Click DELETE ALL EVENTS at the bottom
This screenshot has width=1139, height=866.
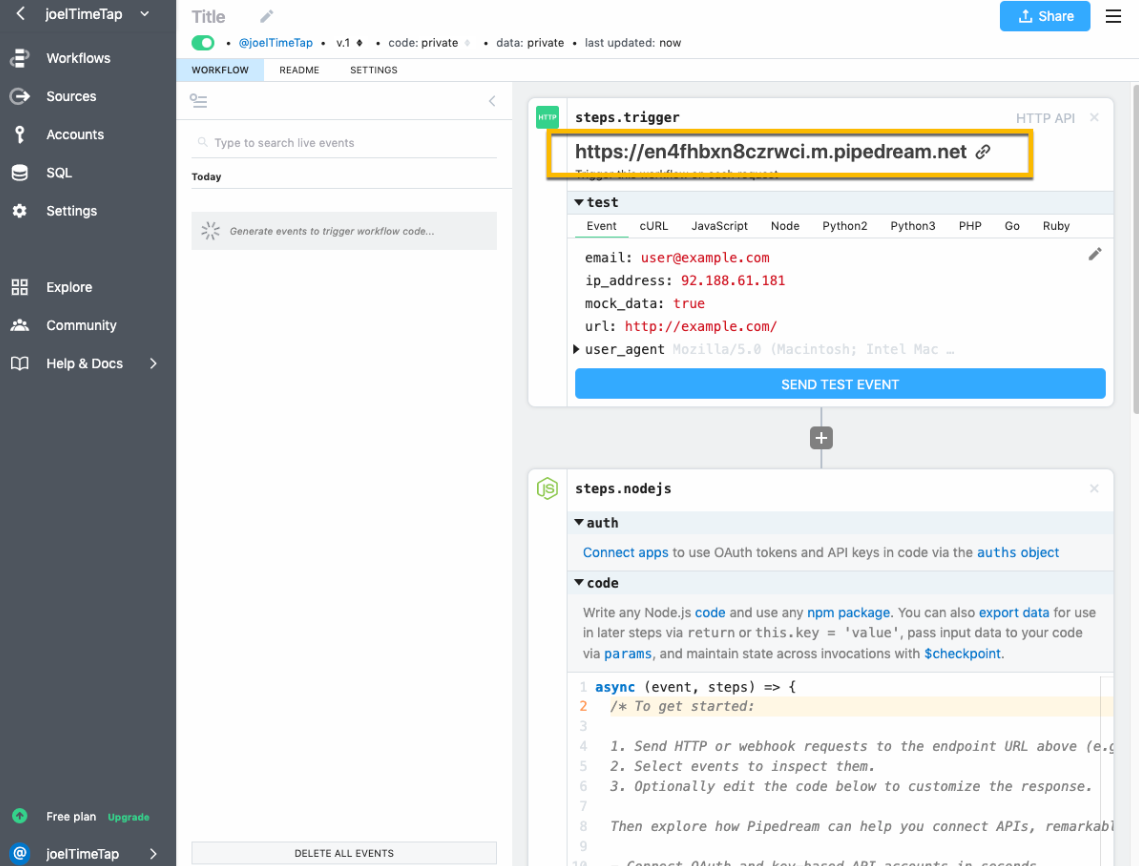[x=344, y=852]
